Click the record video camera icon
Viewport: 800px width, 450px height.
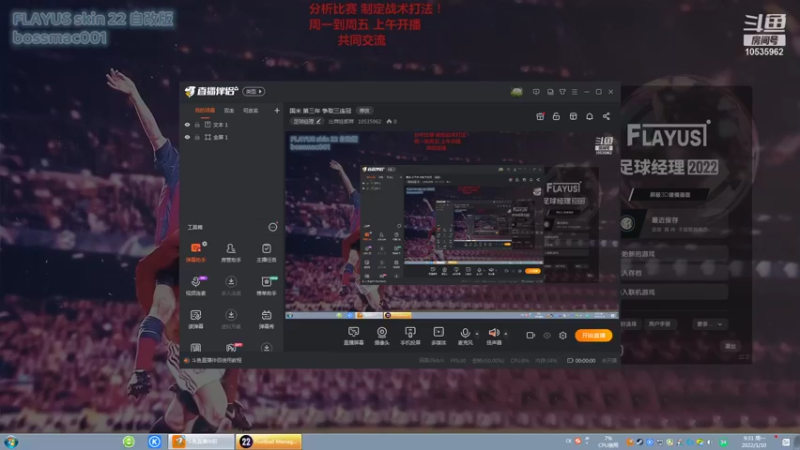coord(531,335)
